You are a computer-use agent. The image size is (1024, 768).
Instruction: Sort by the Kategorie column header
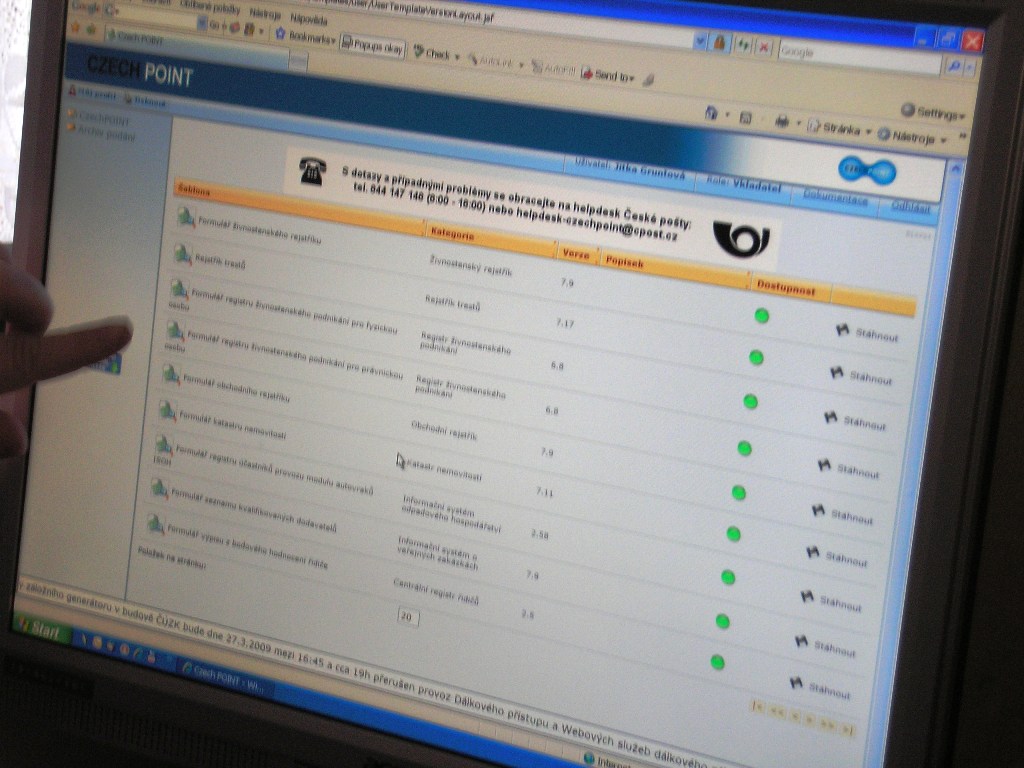pyautogui.click(x=452, y=234)
